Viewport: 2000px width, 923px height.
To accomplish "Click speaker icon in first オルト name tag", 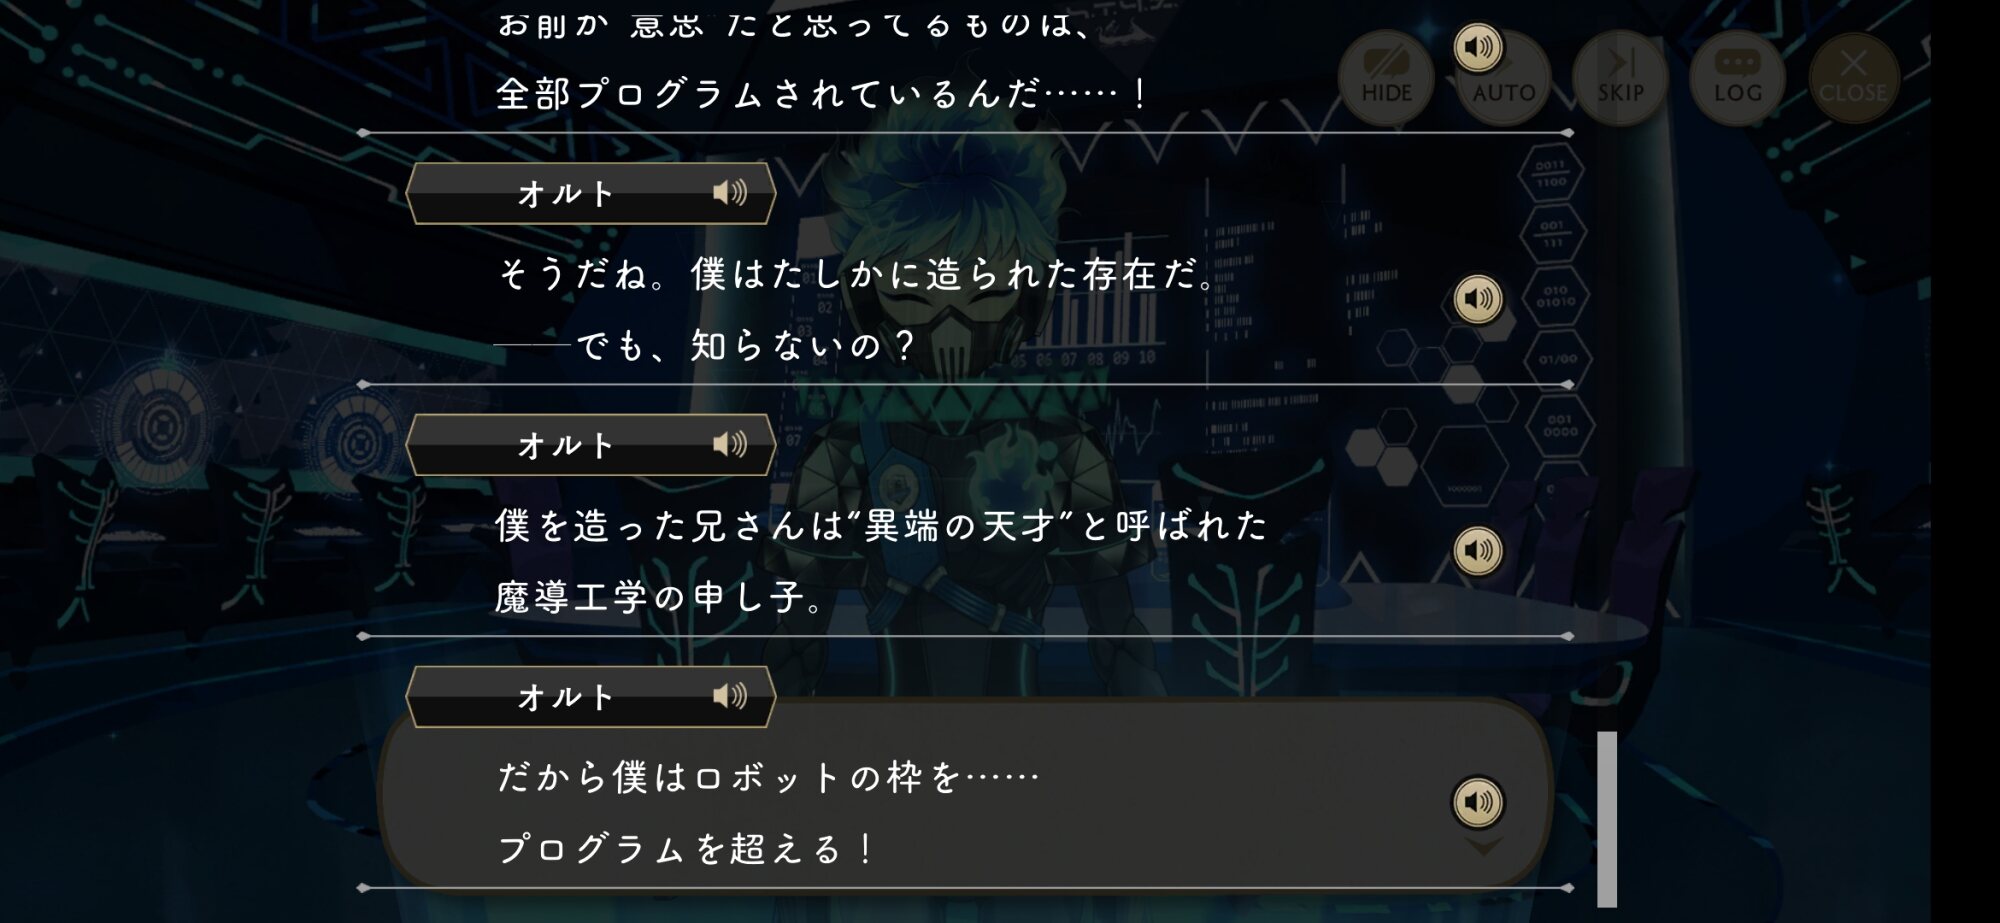I will pos(730,192).
